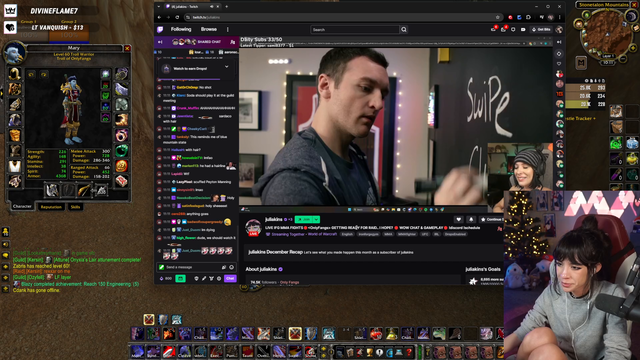Click the Twitch search magnifier button
The height and width of the screenshot is (360, 640).
click(x=404, y=29)
